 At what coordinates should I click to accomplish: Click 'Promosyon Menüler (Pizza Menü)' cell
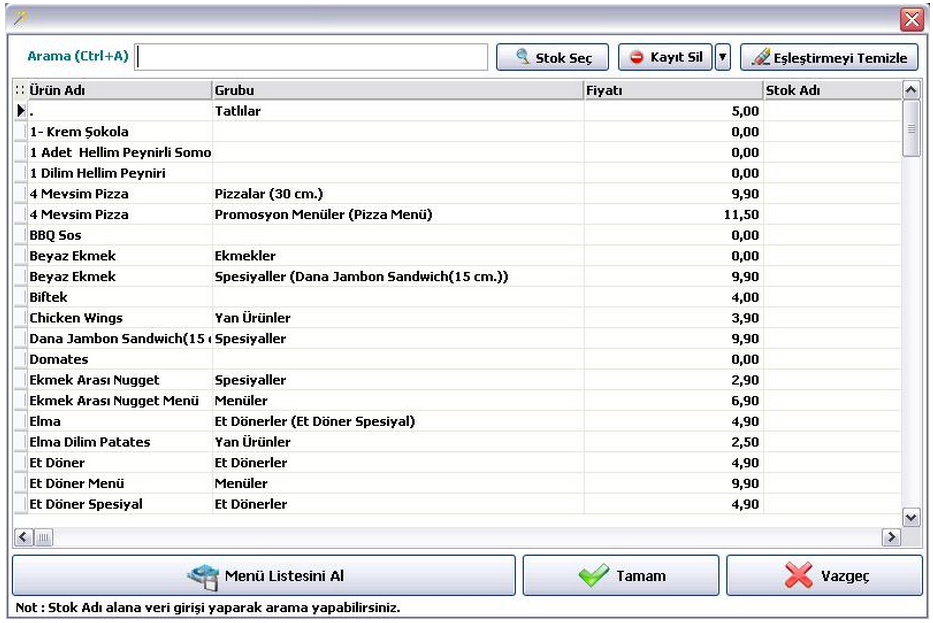click(x=398, y=214)
